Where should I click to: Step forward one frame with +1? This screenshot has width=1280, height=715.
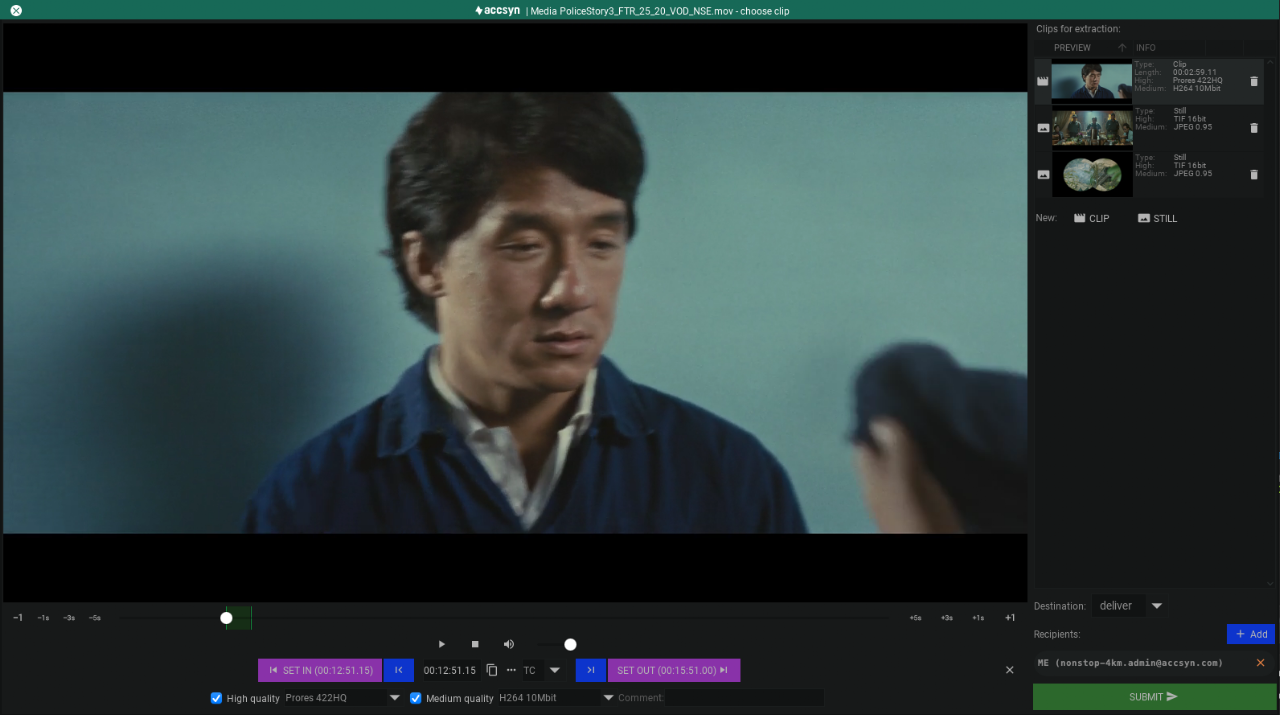click(x=1010, y=618)
